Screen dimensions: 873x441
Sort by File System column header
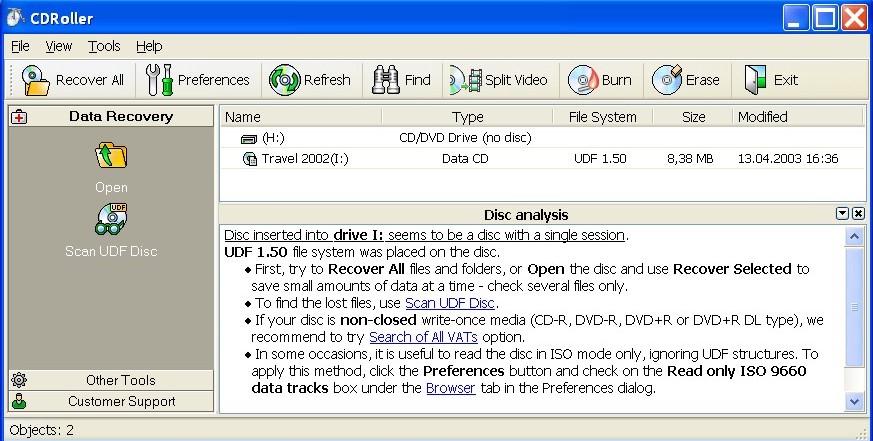[602, 117]
